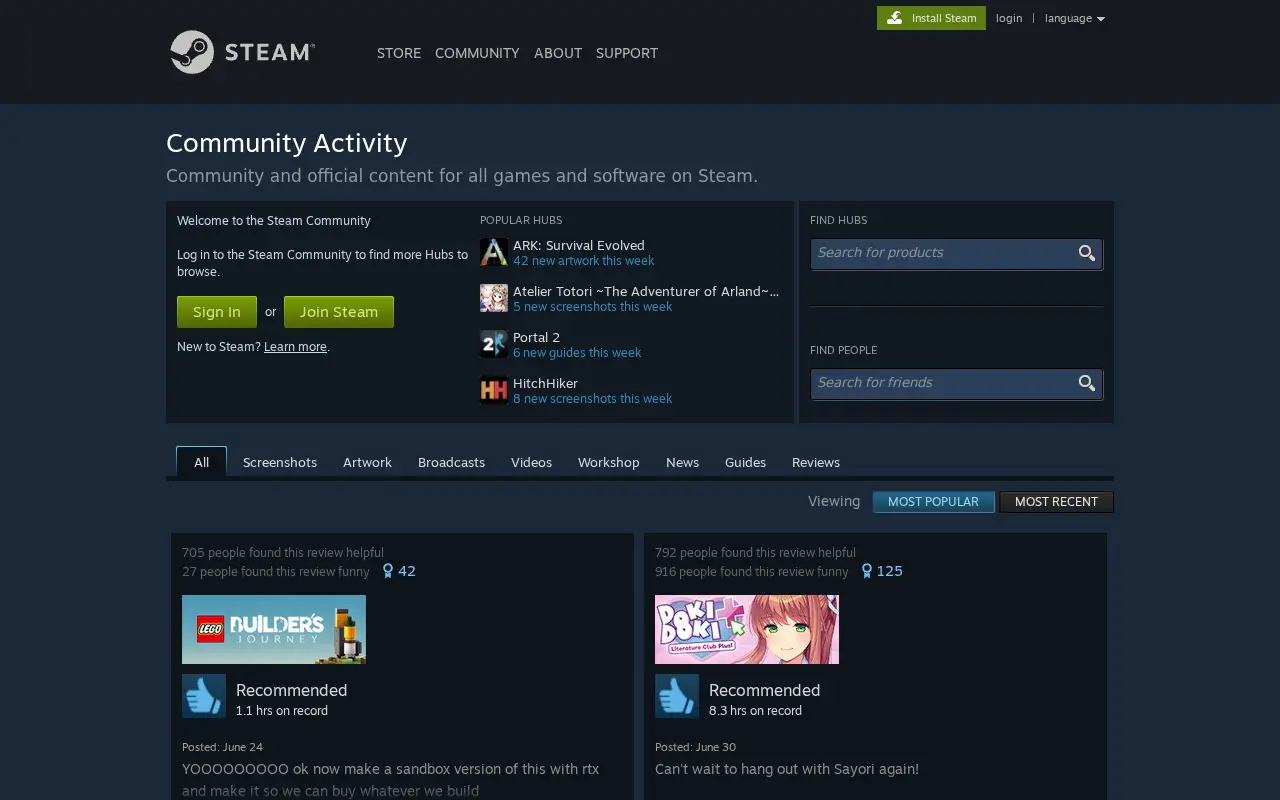Viewport: 1280px width, 800px height.
Task: Open the SUPPORT menu
Action: (x=627, y=53)
